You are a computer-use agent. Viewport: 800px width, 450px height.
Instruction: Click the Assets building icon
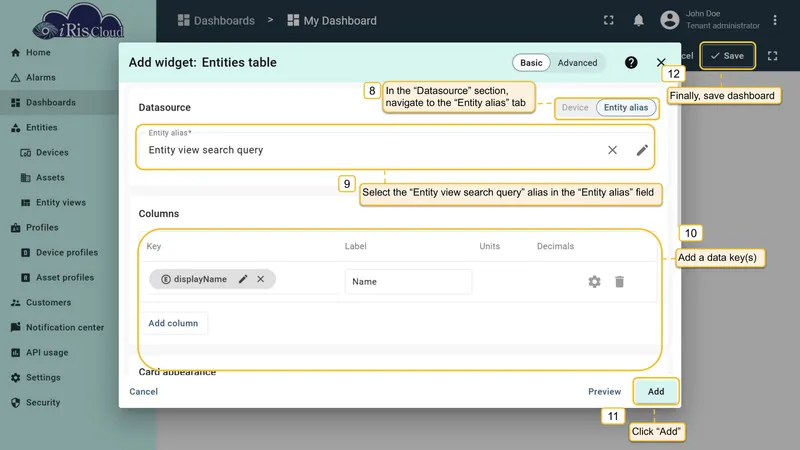pyautogui.click(x=26, y=178)
